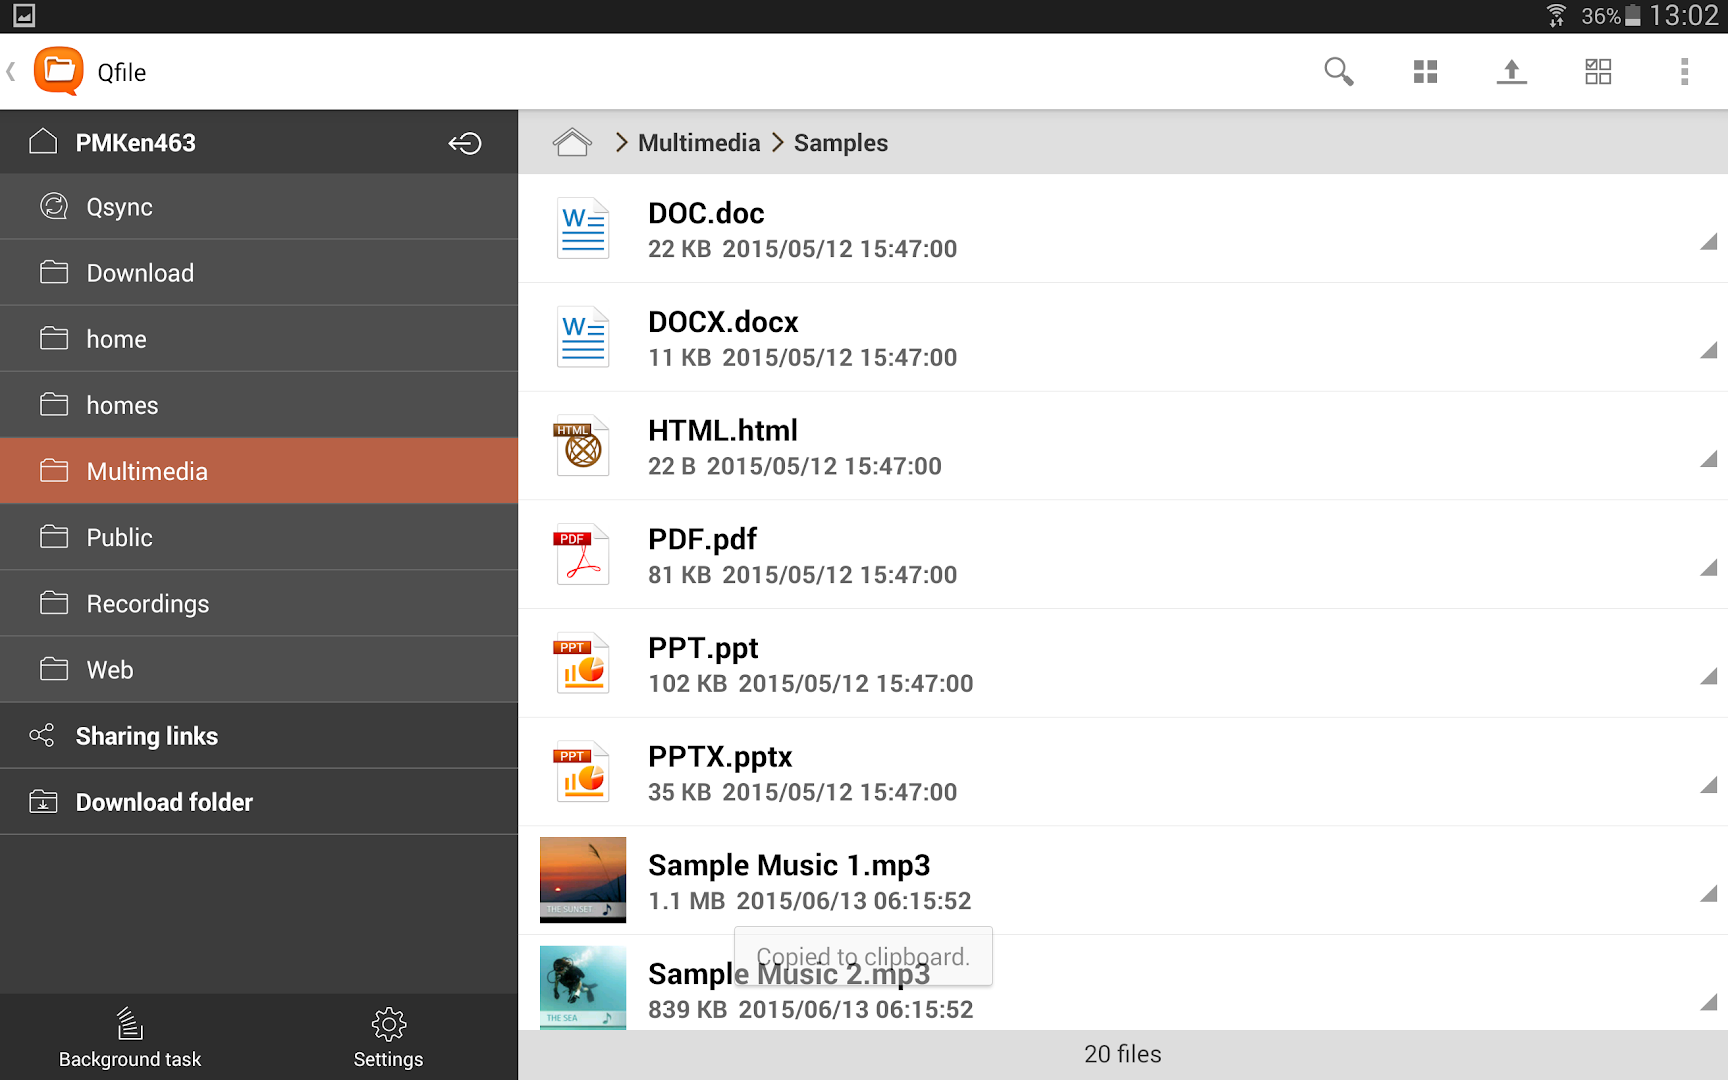The image size is (1728, 1080).
Task: Tap the 13:02 clock in status bar
Action: coord(1684,16)
